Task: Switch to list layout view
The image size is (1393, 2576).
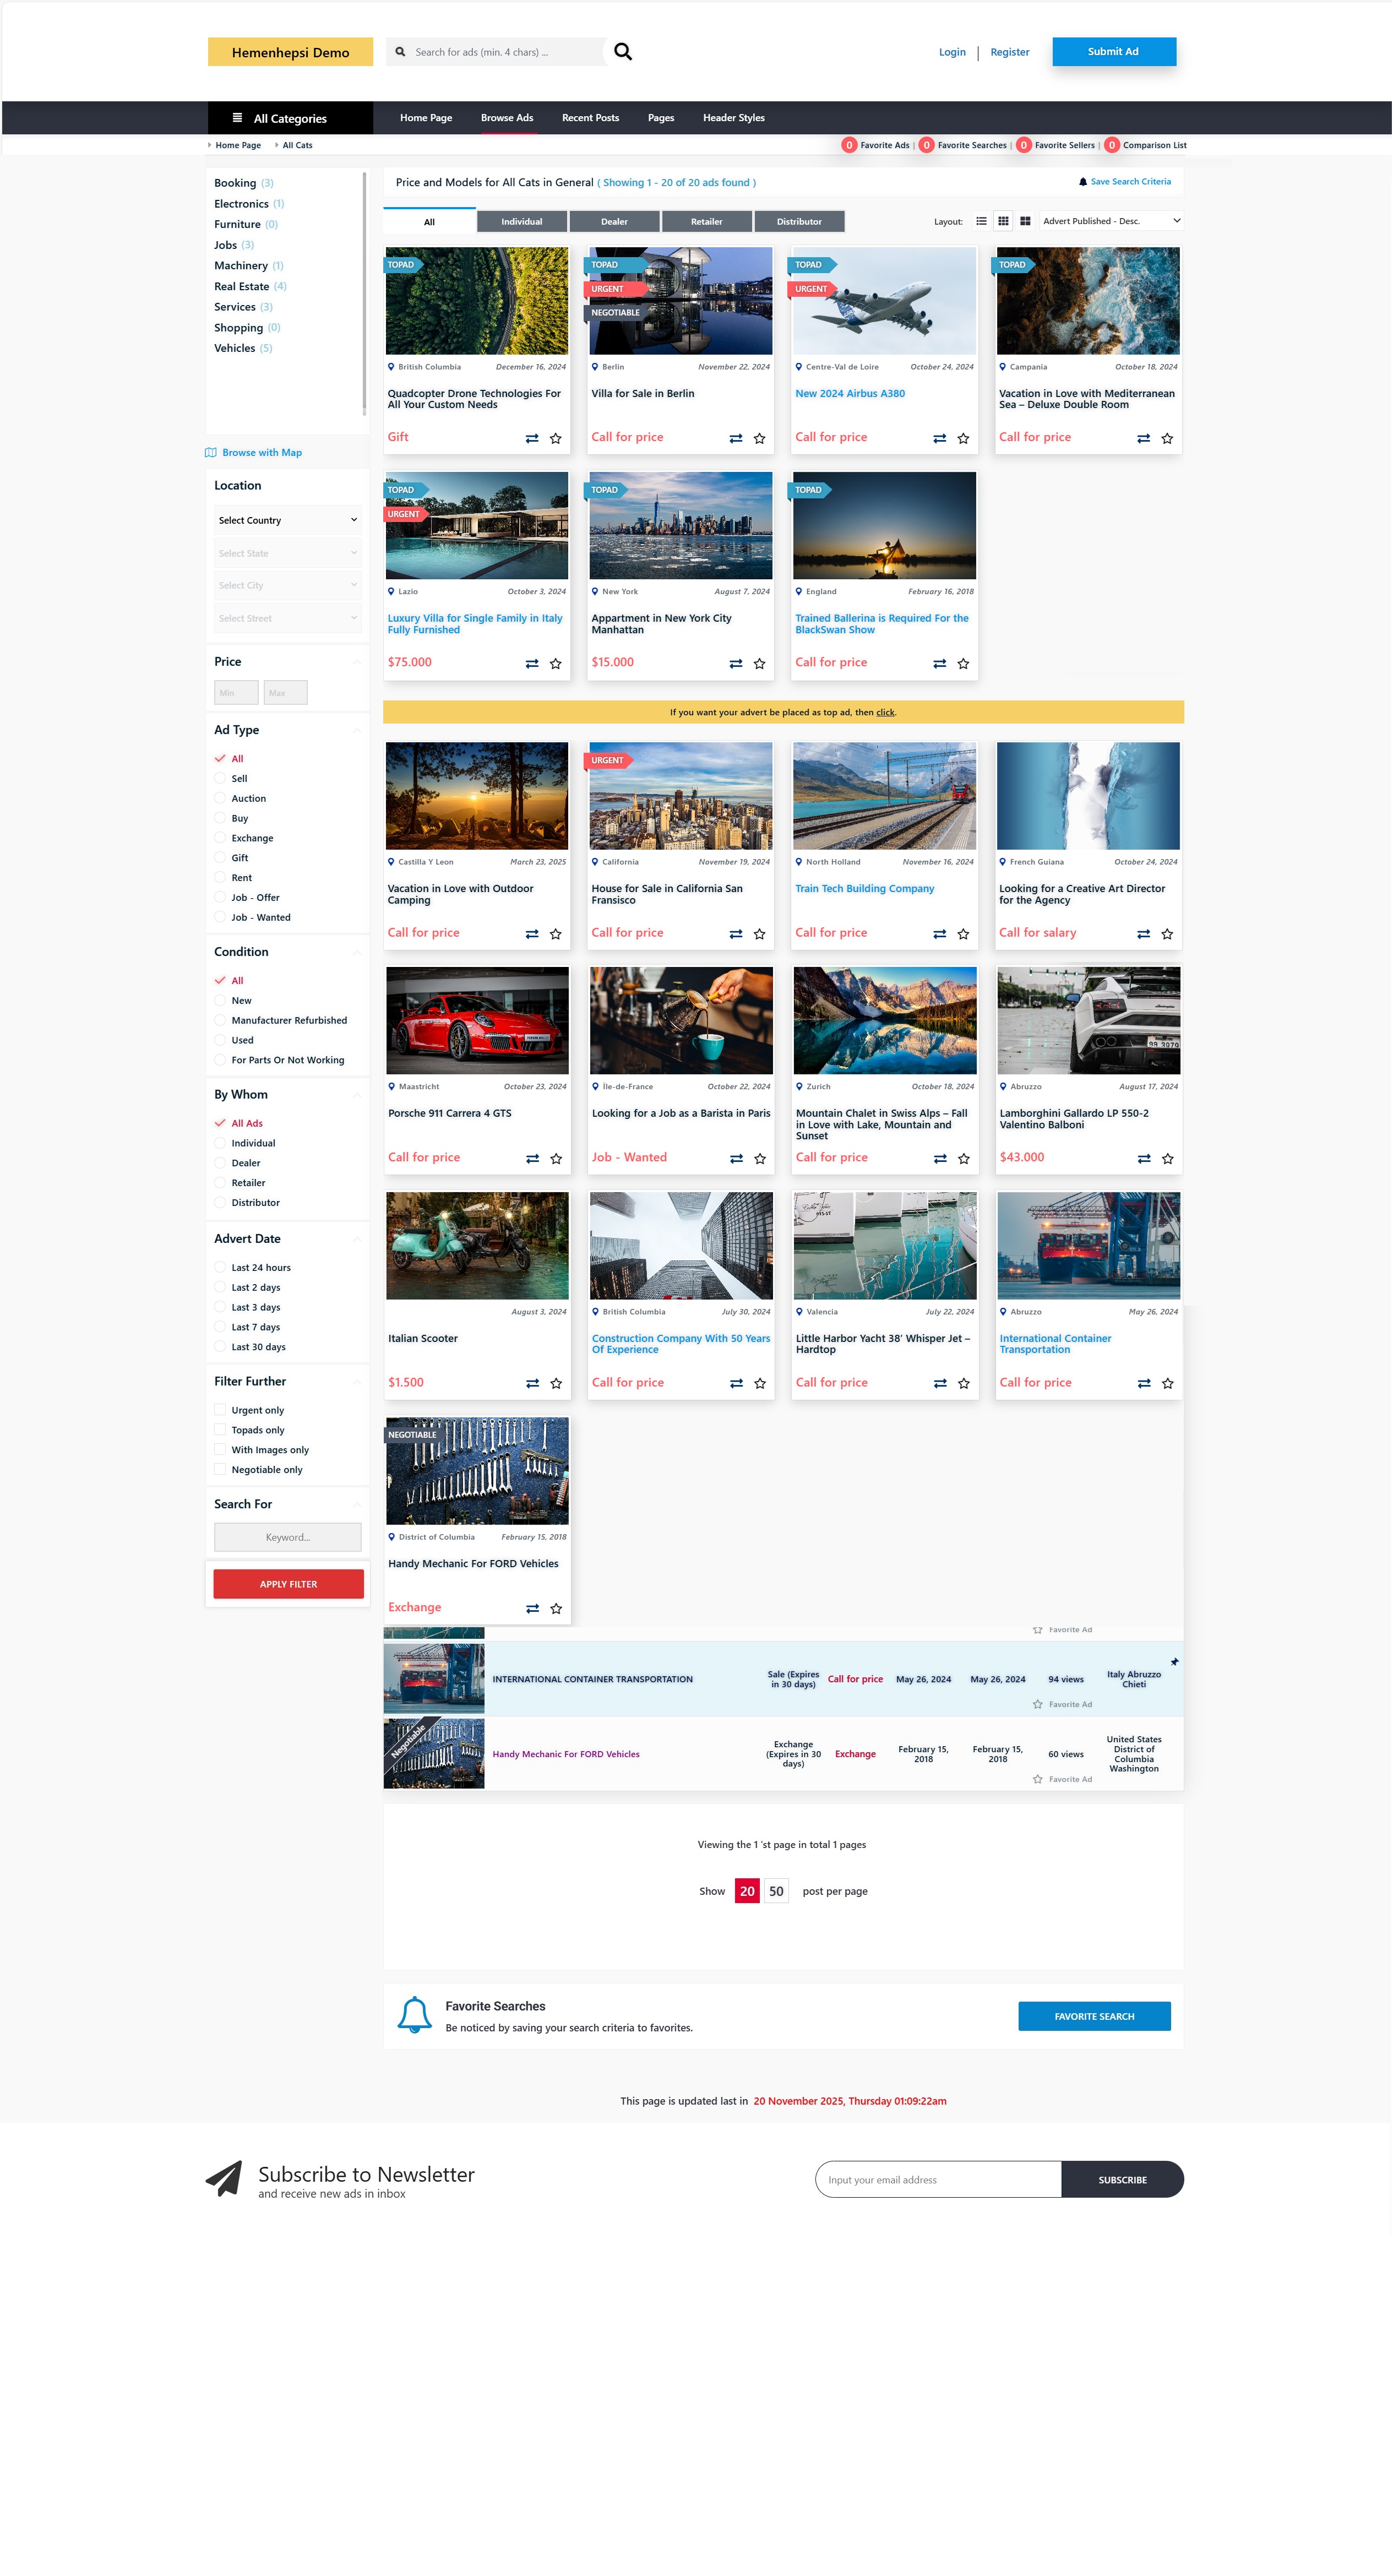Action: coord(981,221)
